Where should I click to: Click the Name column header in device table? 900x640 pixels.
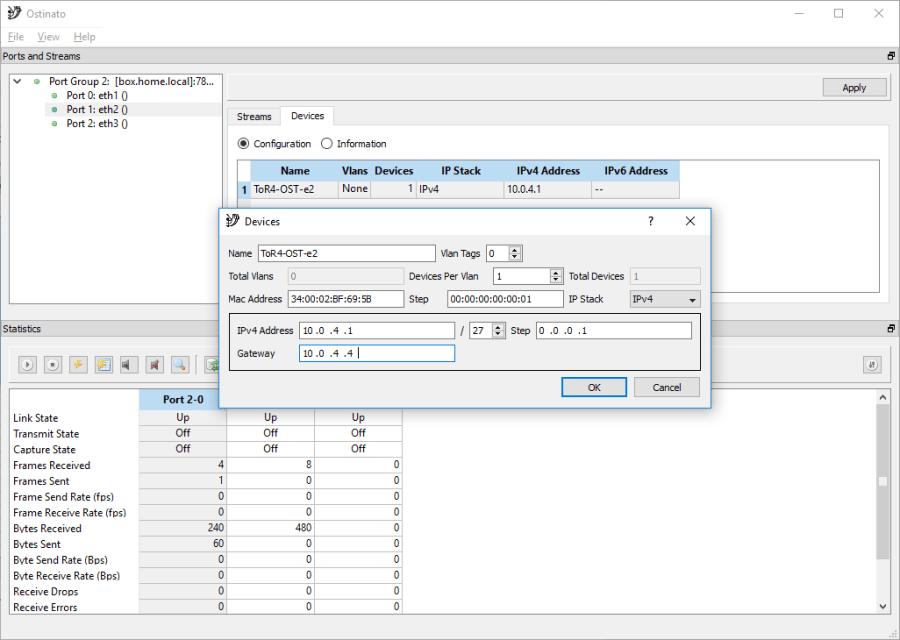coord(295,171)
